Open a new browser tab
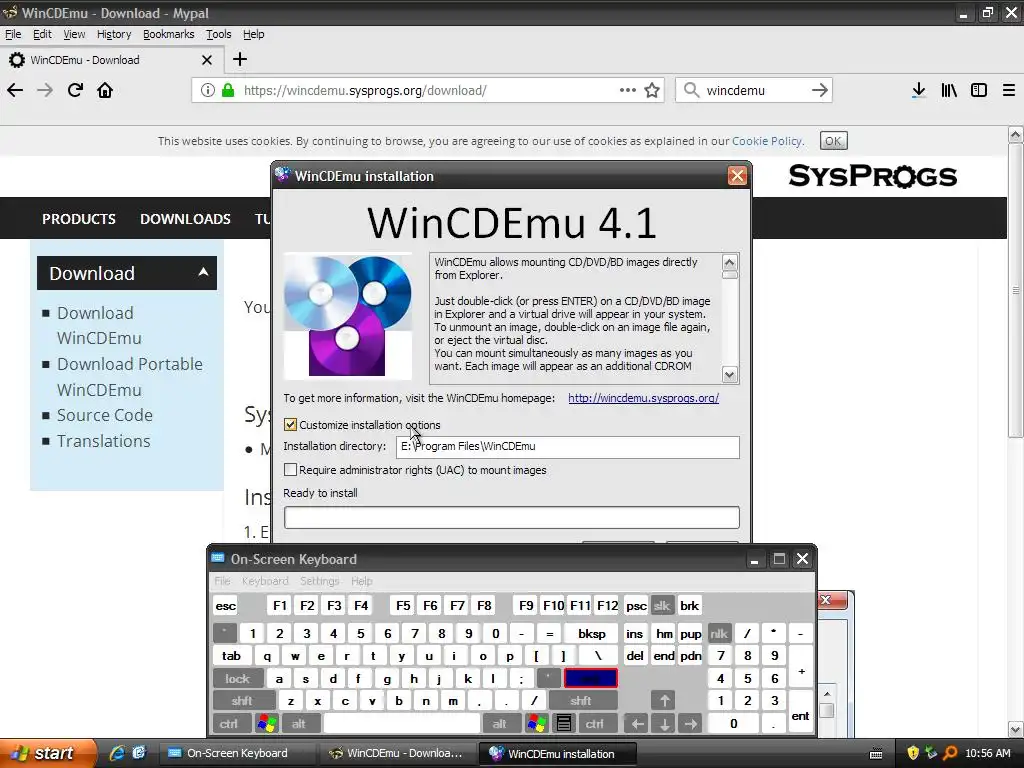The width and height of the screenshot is (1024, 768). [240, 59]
